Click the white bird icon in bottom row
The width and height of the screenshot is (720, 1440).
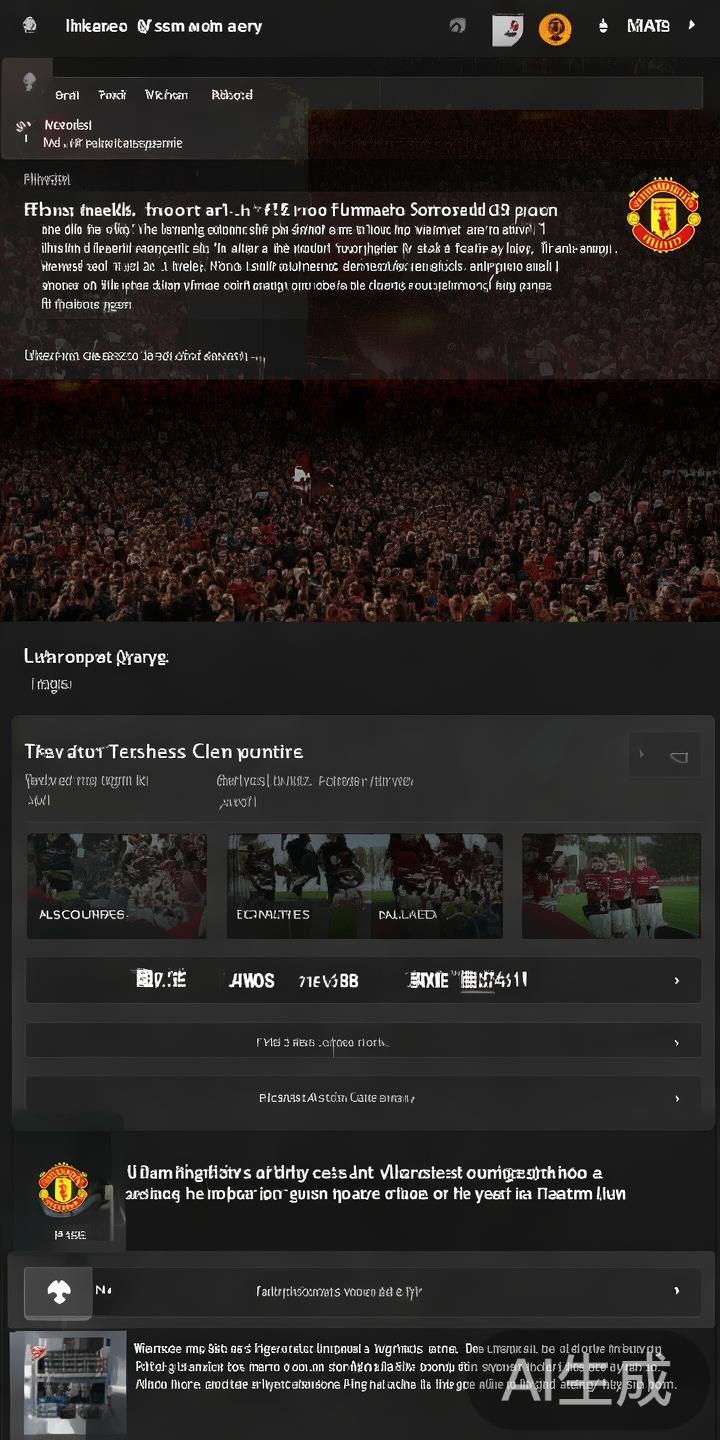tap(59, 1291)
